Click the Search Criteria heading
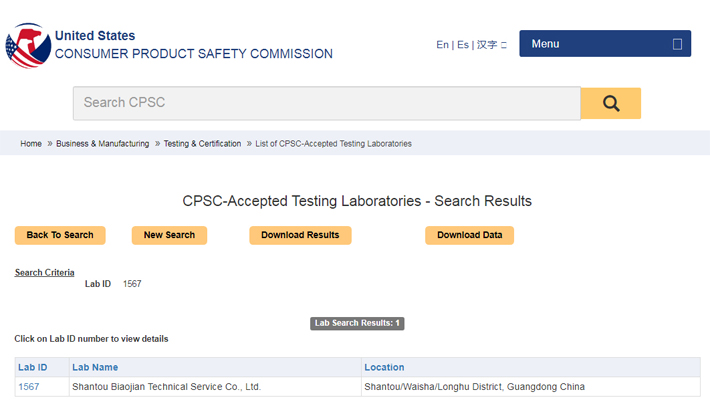 [44, 272]
